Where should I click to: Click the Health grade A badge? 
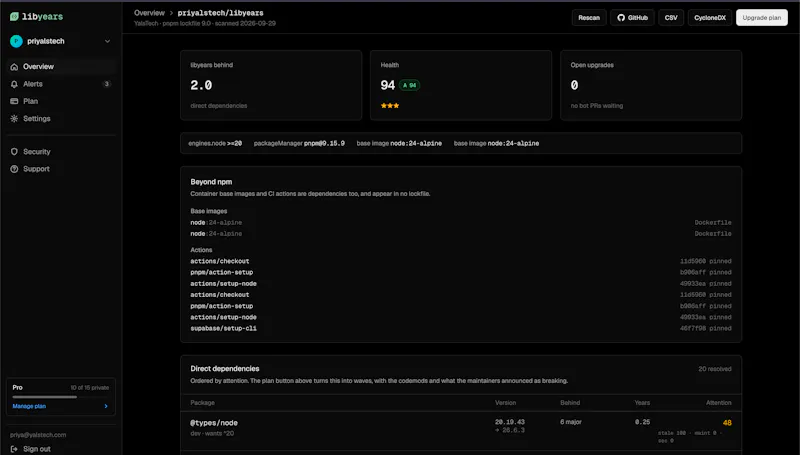[409, 85]
